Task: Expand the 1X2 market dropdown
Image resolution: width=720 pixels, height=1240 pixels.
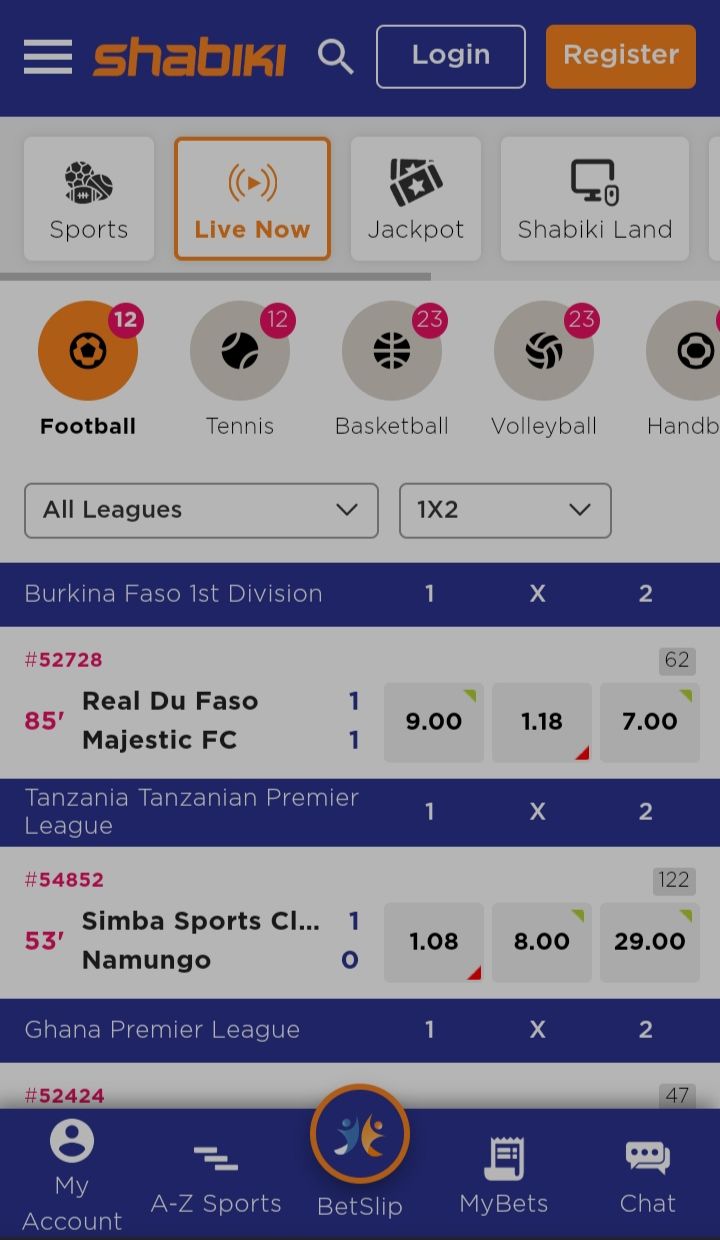Action: click(505, 510)
